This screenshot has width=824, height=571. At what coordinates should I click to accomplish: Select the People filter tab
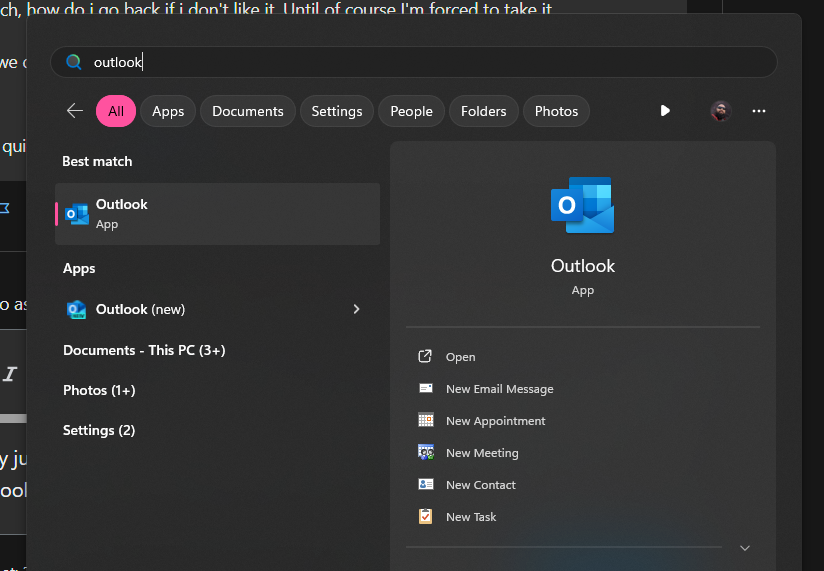pos(411,111)
